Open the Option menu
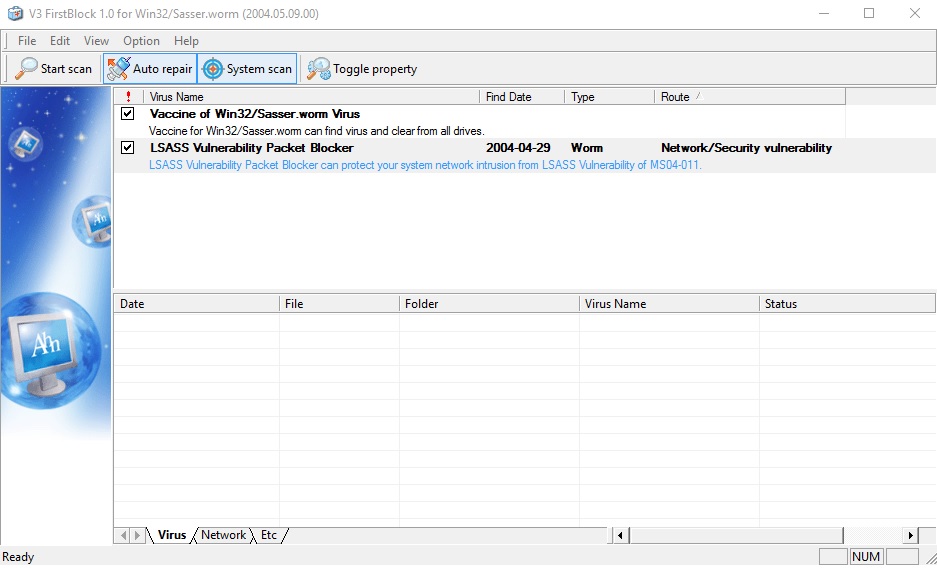 [x=141, y=41]
